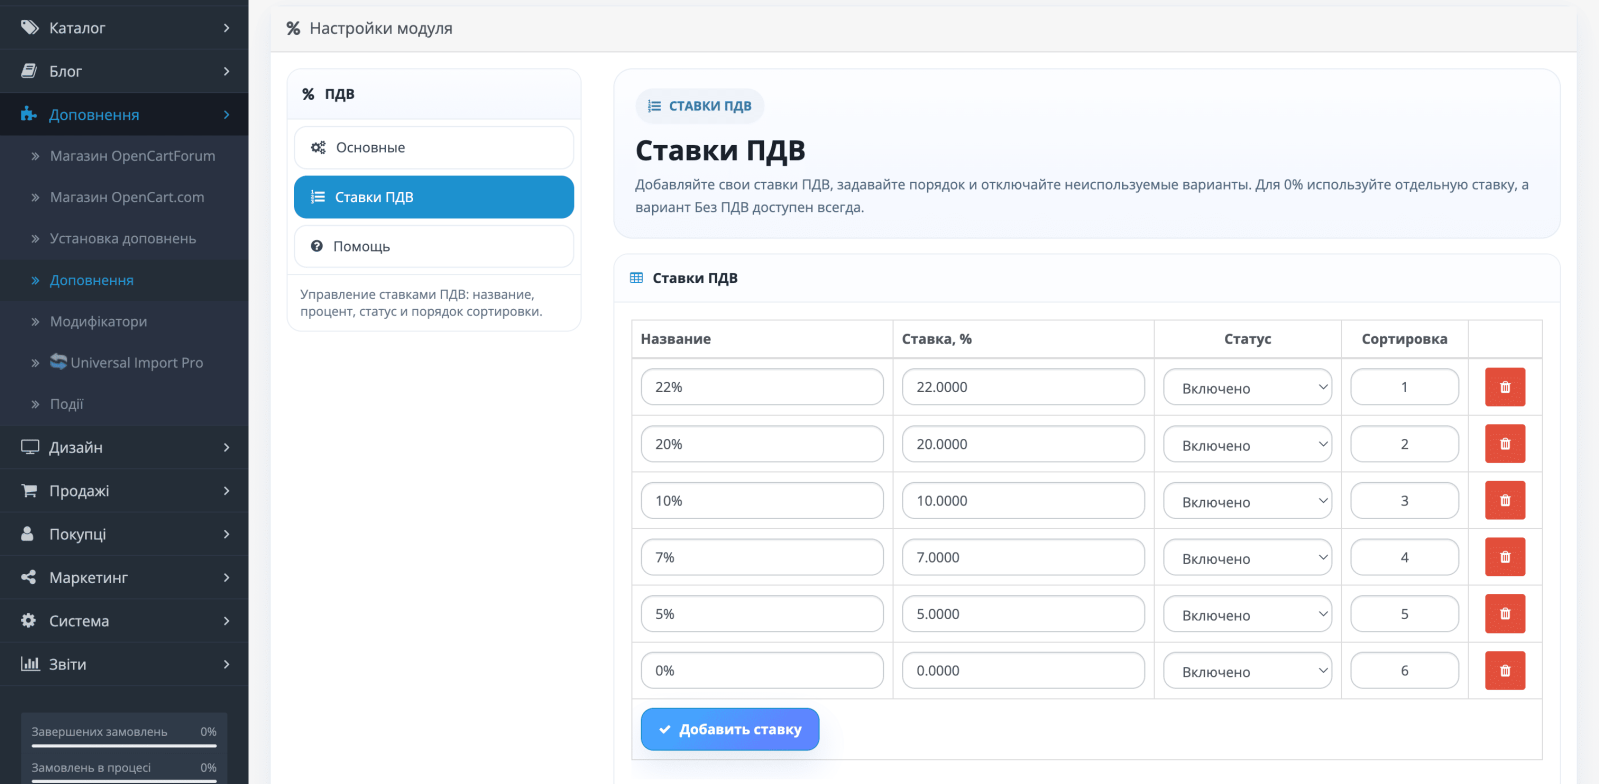Expand the Маркетинг menu section
The width and height of the screenshot is (1600, 784).
[x=124, y=577]
